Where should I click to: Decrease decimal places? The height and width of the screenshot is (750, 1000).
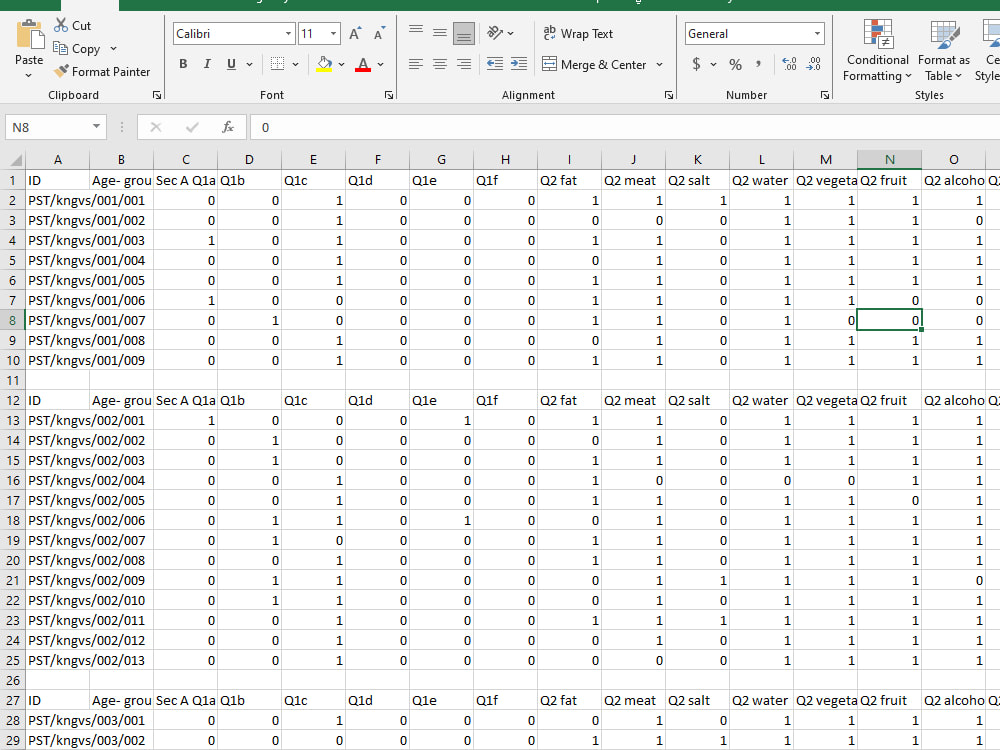click(x=814, y=64)
